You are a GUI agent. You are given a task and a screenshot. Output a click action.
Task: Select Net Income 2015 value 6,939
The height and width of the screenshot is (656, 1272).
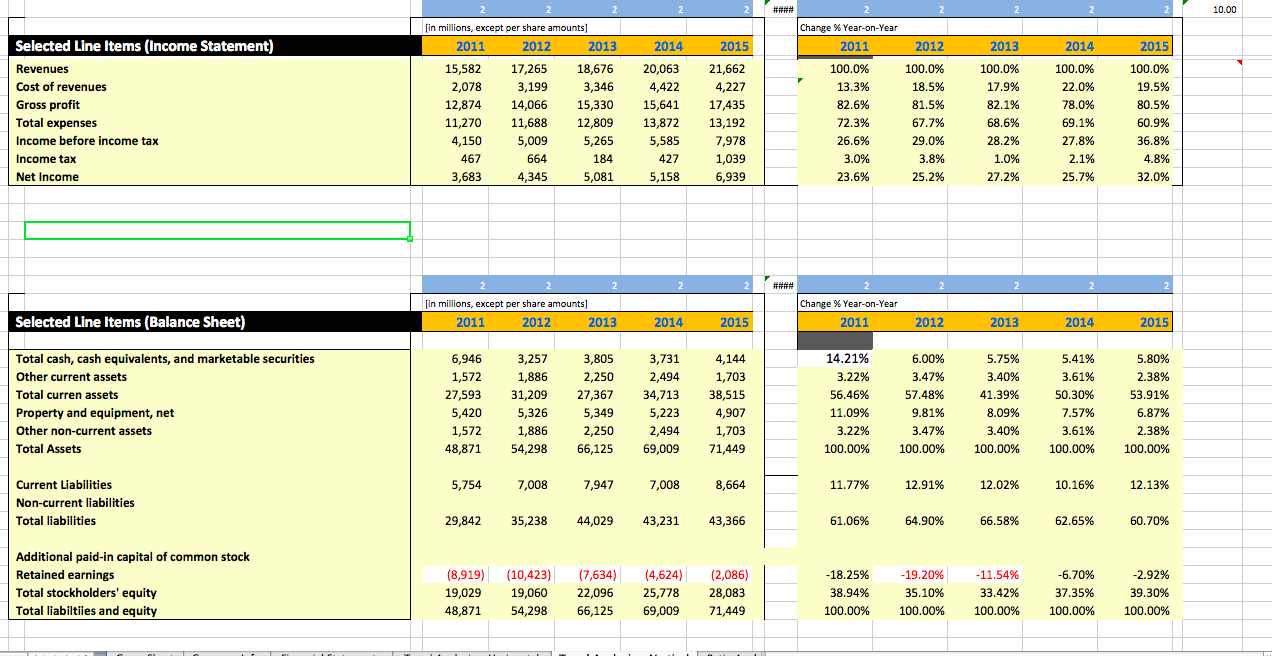tap(731, 177)
